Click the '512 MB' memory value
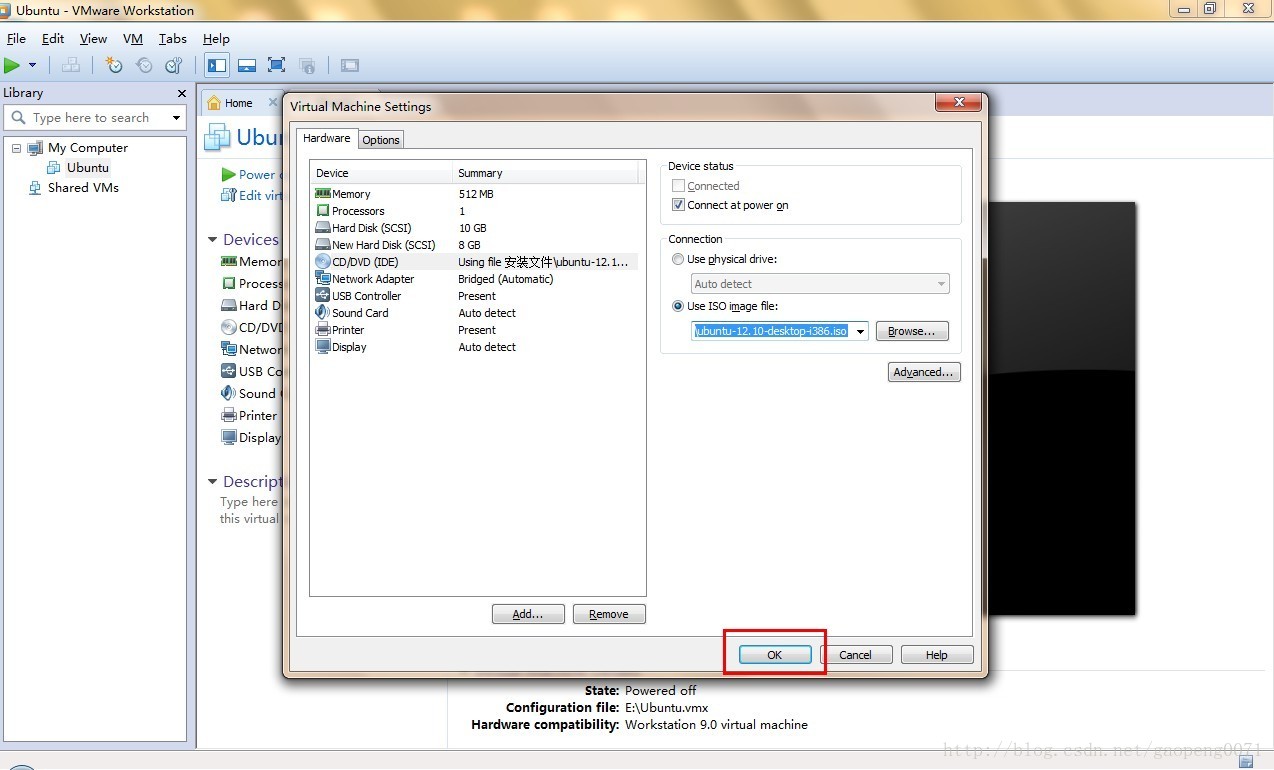This screenshot has width=1274, height=770. click(476, 194)
